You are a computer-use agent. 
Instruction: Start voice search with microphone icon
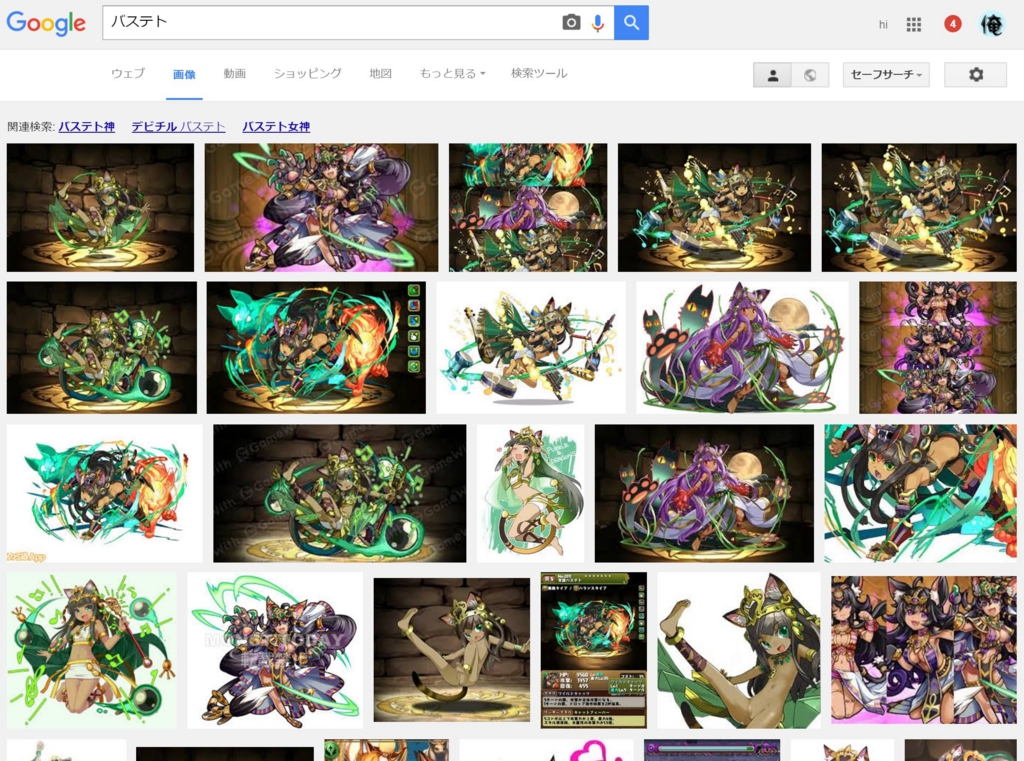598,23
